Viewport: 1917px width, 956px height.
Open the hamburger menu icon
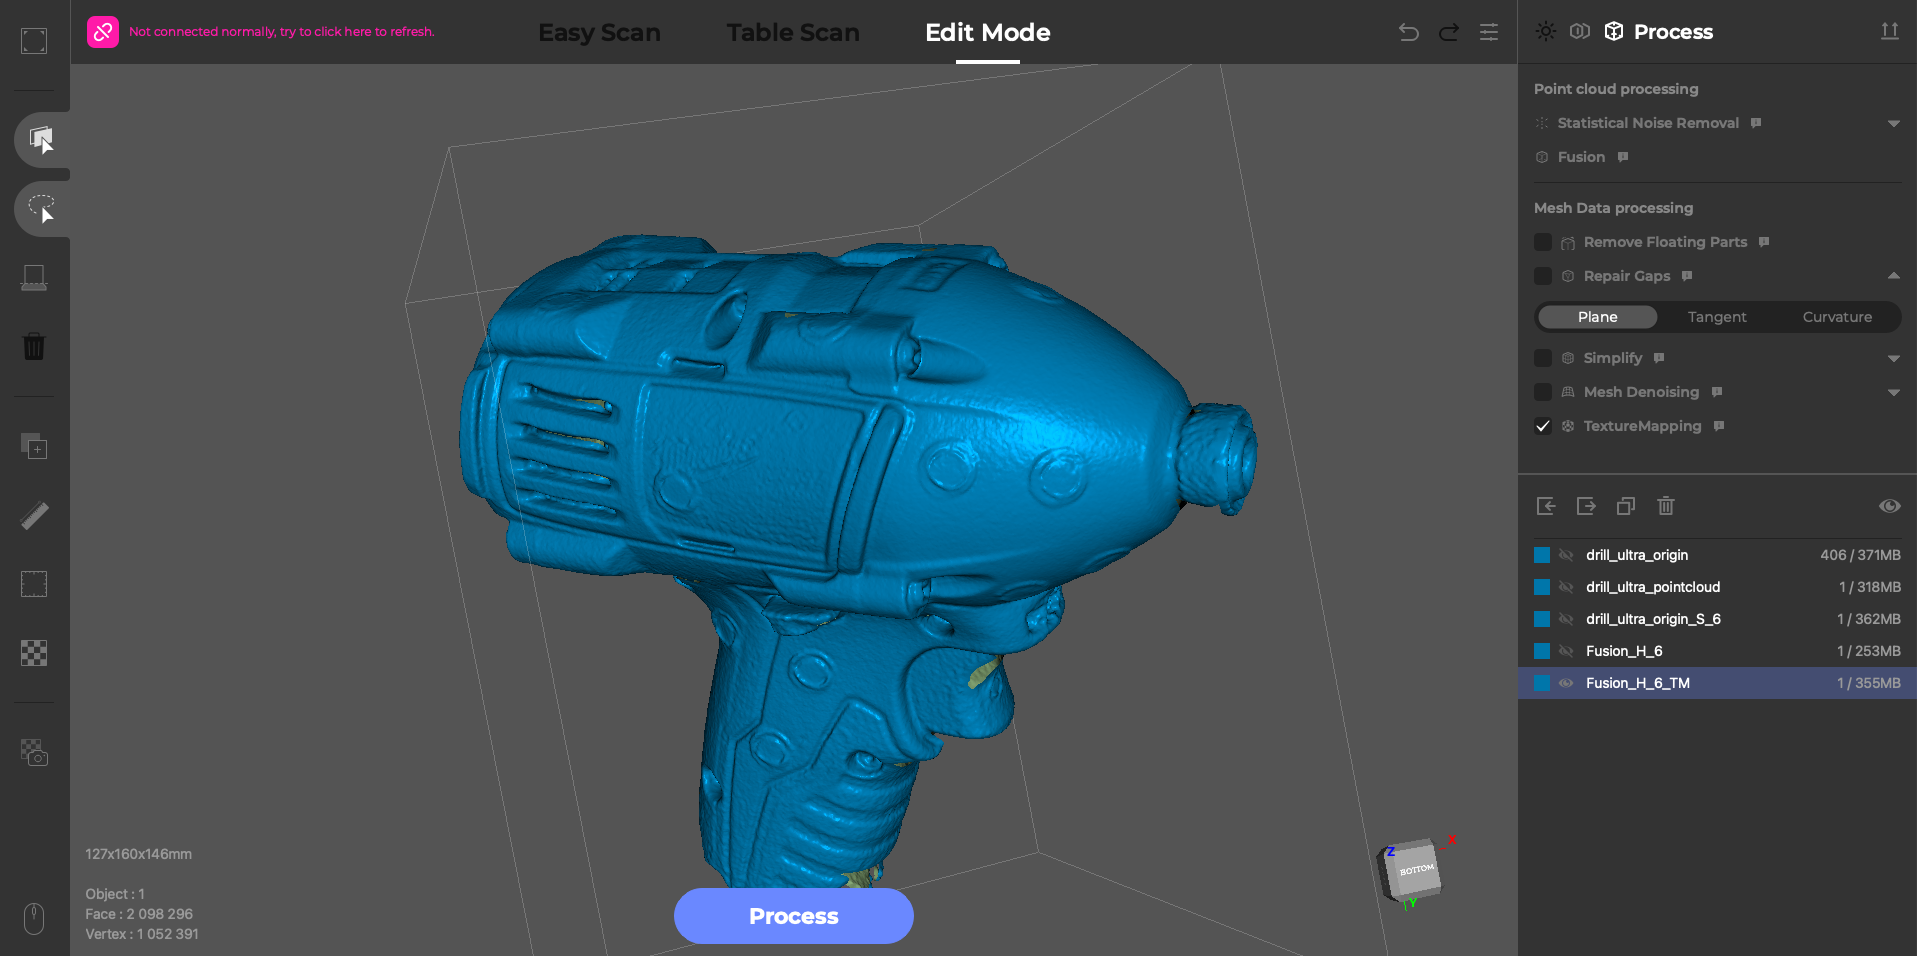pos(1489,32)
